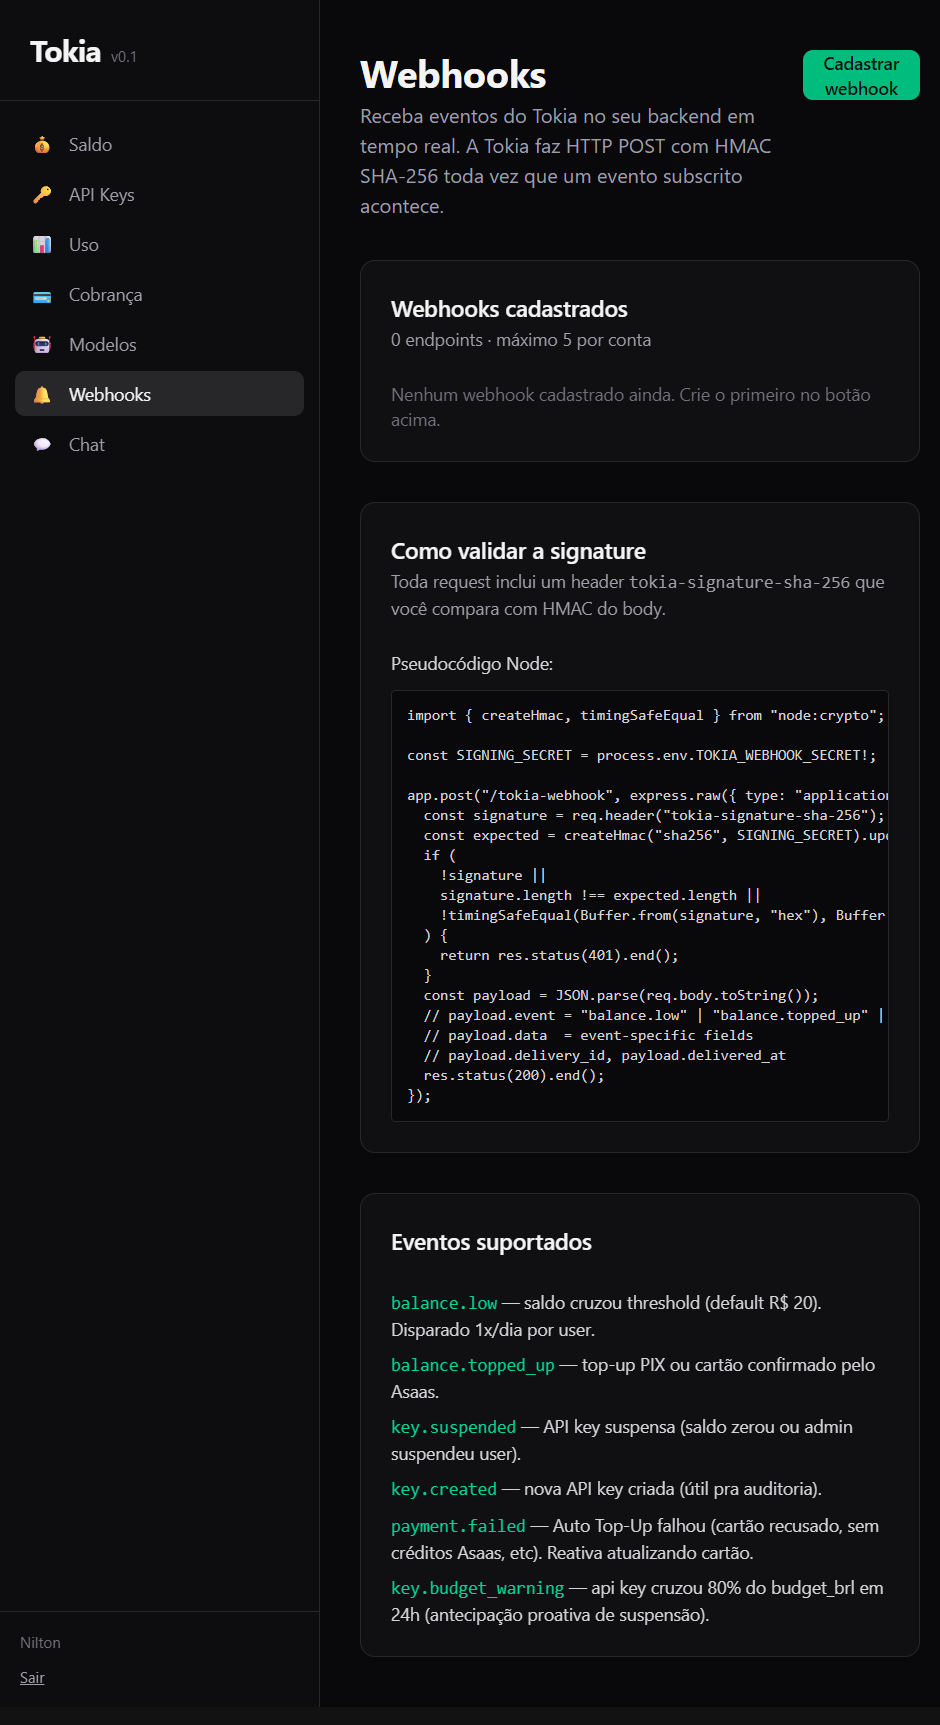This screenshot has height=1725, width=940.
Task: Go to the Uso page
Action: click(159, 244)
